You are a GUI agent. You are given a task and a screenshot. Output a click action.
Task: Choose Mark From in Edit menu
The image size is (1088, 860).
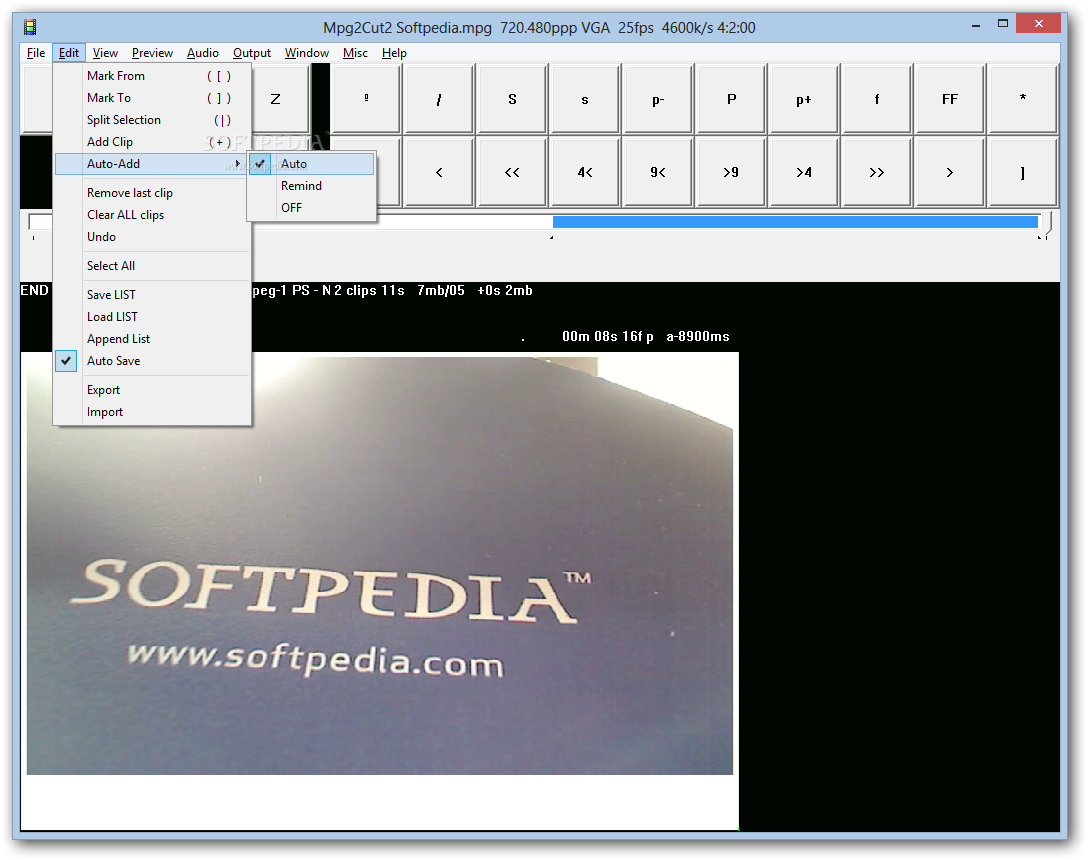(153, 76)
